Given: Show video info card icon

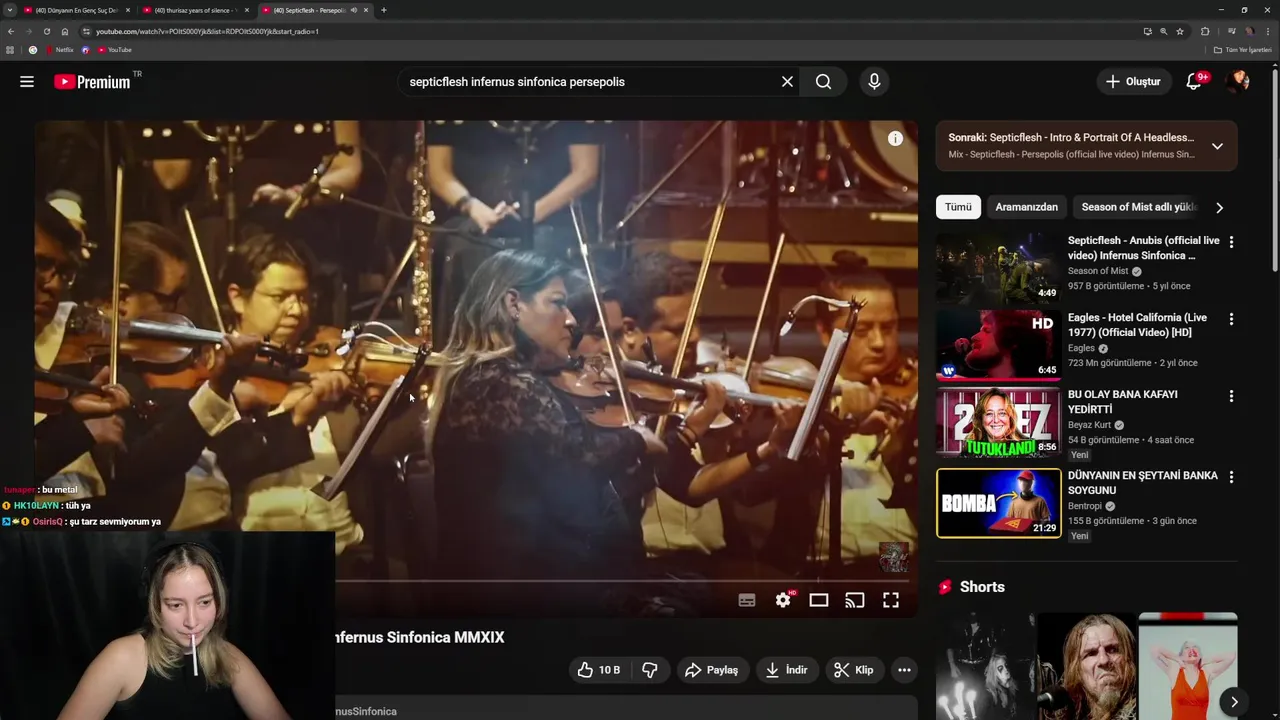Looking at the screenshot, I should (895, 139).
